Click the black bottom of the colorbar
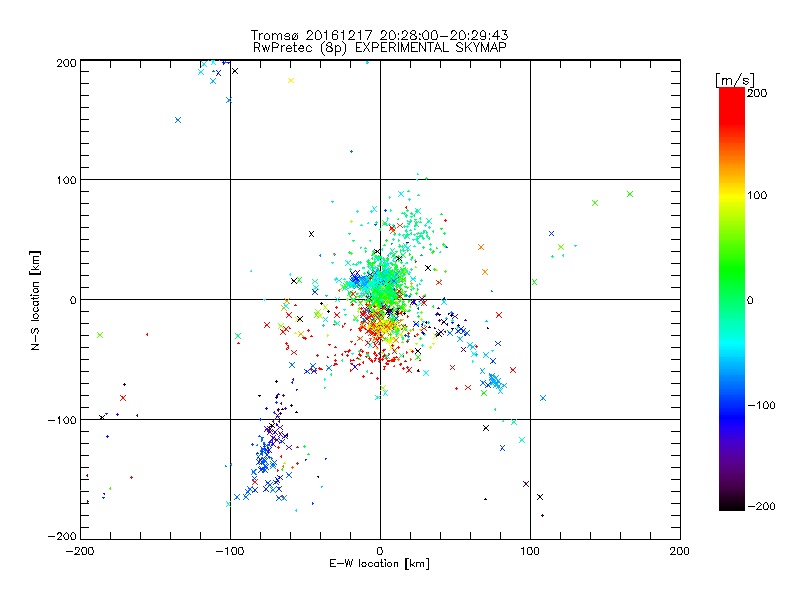Image resolution: width=800 pixels, height=600 pixels. tap(732, 503)
